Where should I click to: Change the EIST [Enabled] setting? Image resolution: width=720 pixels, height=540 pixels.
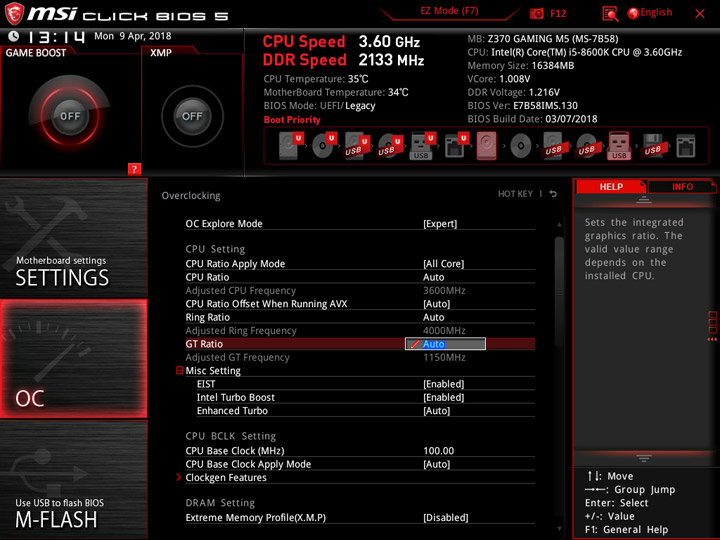point(444,384)
